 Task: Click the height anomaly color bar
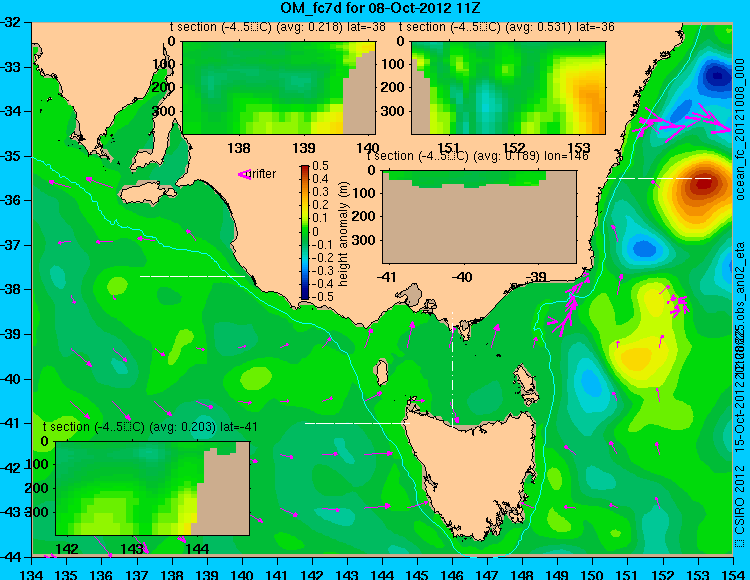point(305,232)
